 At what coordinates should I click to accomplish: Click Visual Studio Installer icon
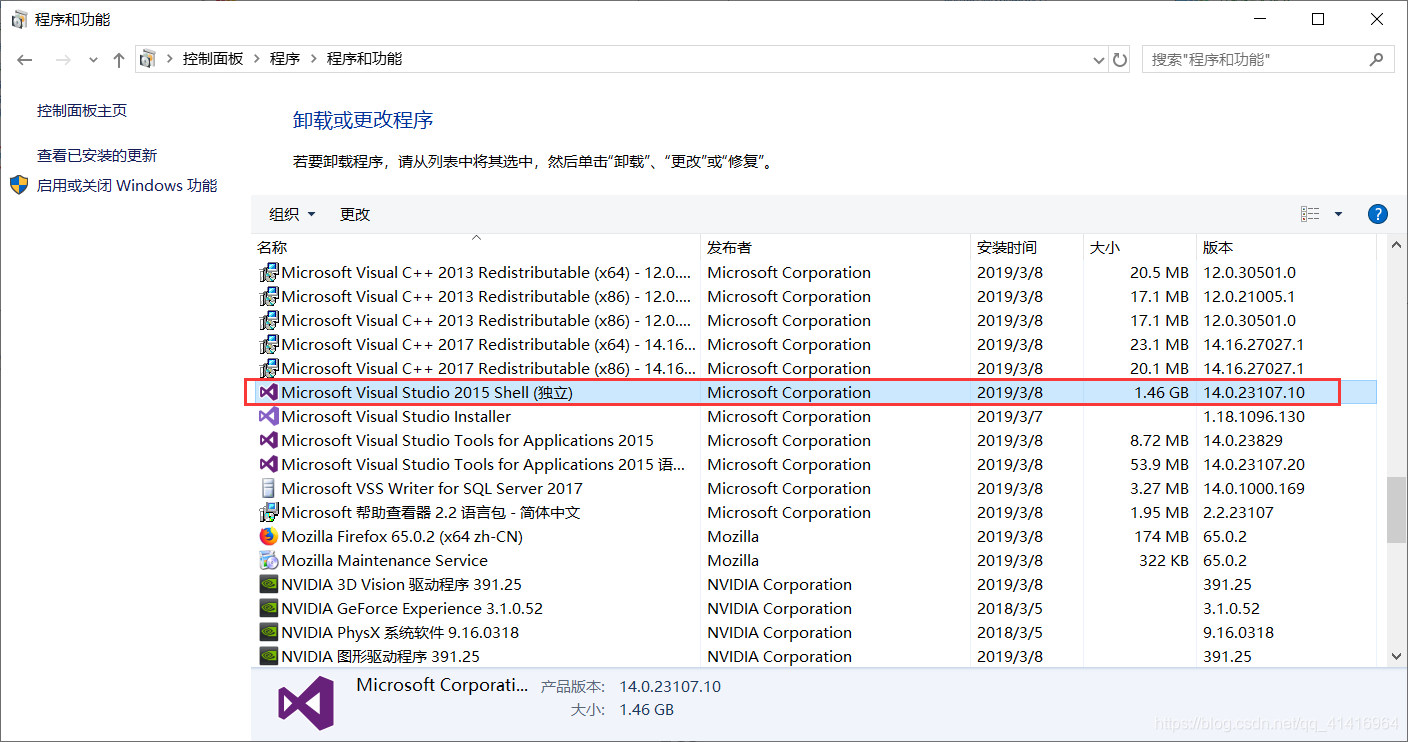(x=268, y=416)
